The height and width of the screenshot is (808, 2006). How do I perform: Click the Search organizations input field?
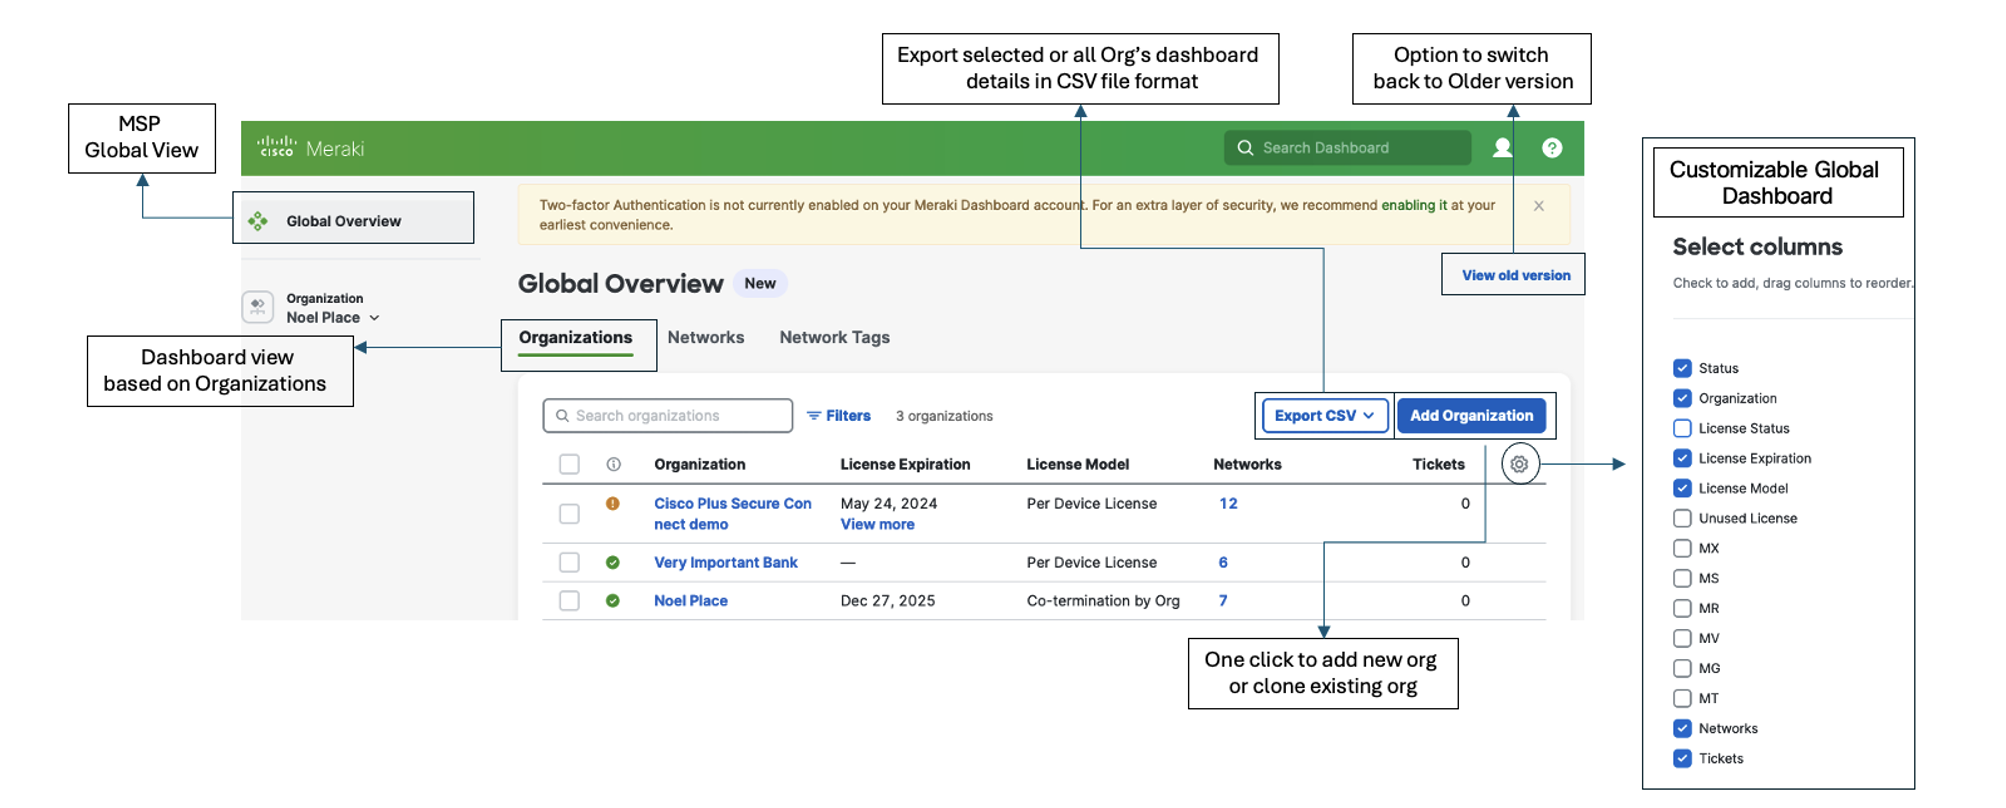tap(668, 416)
